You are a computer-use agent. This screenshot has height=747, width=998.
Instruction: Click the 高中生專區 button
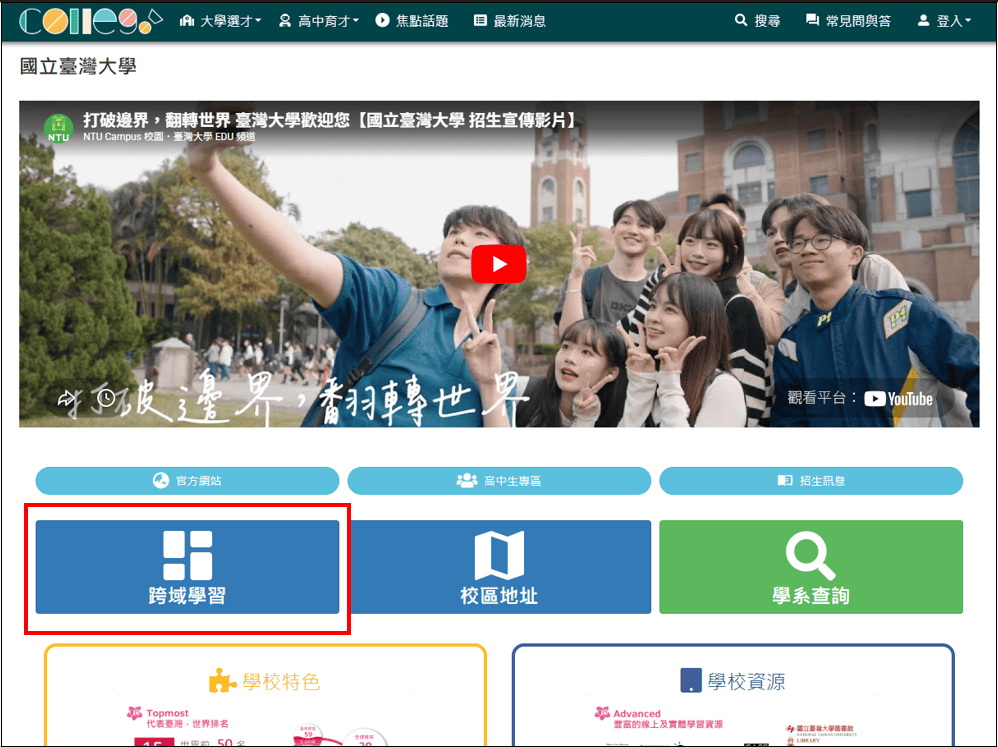click(x=499, y=481)
